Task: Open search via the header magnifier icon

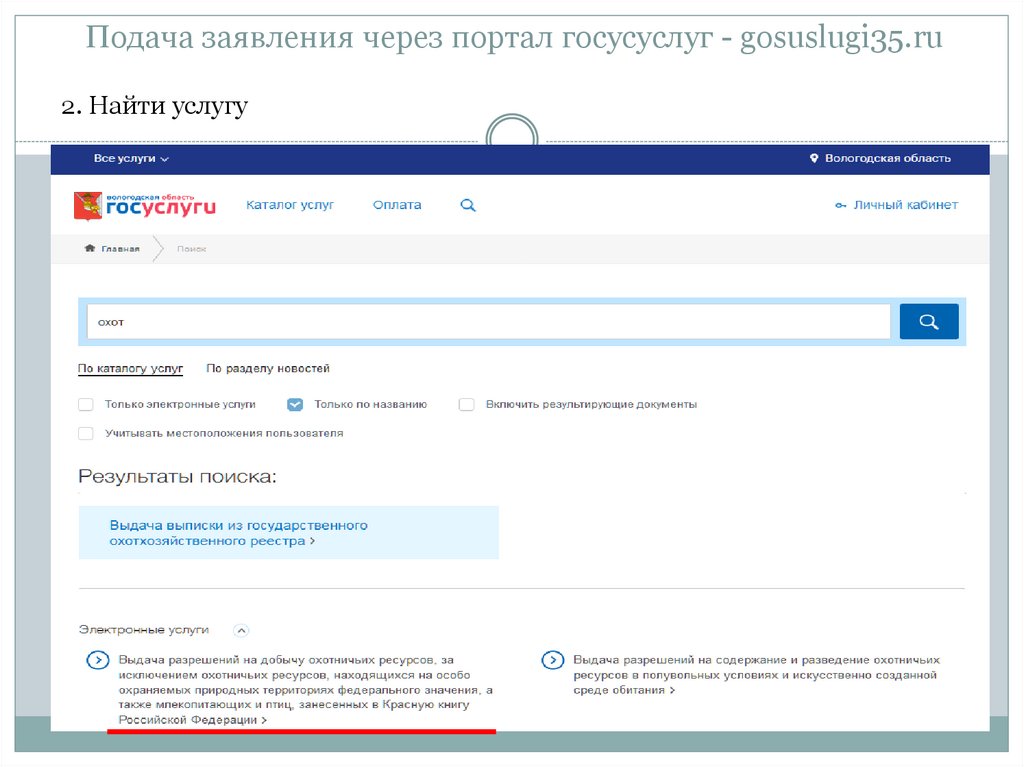Action: [467, 205]
